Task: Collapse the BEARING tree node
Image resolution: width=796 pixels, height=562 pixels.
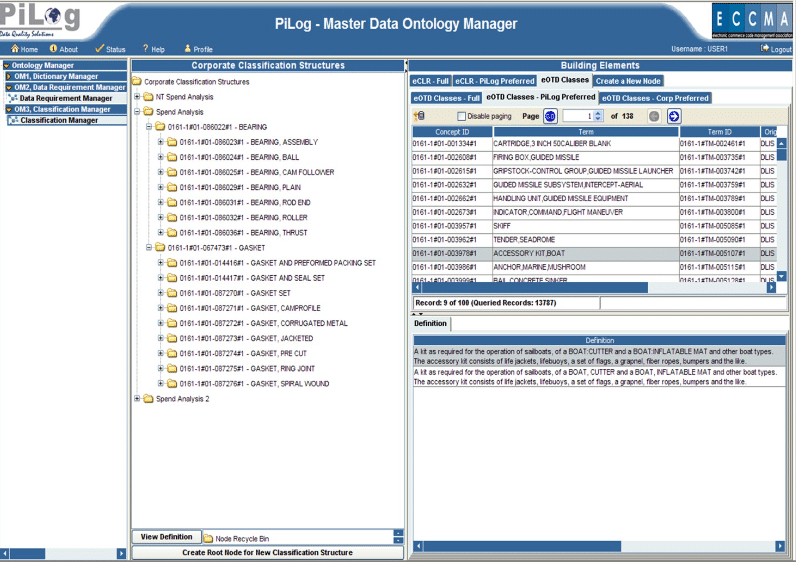Action: click(149, 127)
